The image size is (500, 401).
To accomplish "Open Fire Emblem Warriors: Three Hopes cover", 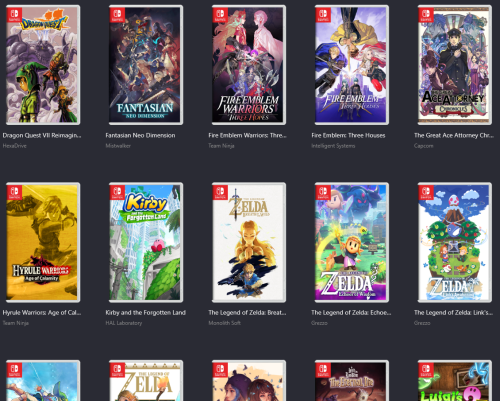I will pyautogui.click(x=249, y=65).
